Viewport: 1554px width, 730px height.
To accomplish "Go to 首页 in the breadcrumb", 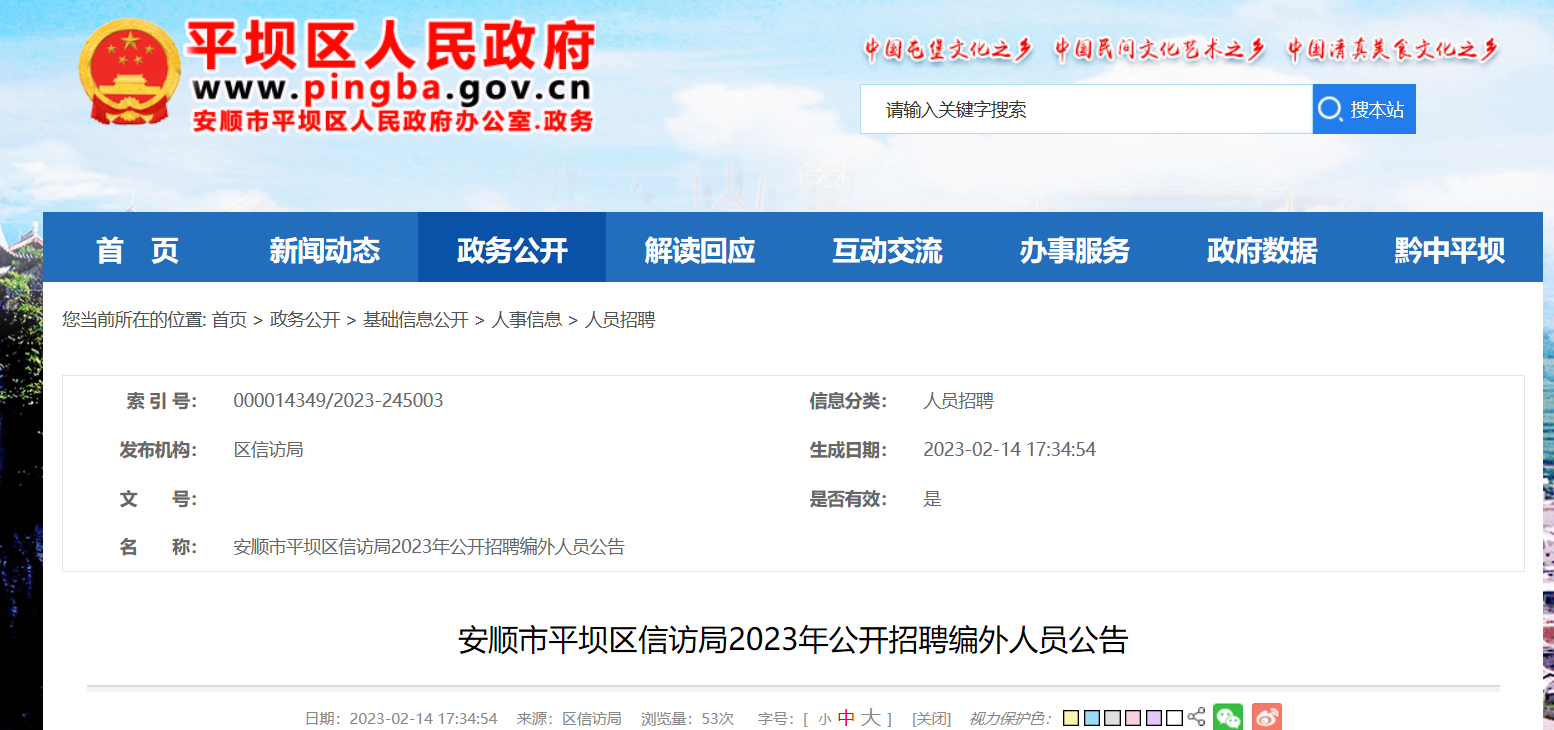I will coord(229,320).
